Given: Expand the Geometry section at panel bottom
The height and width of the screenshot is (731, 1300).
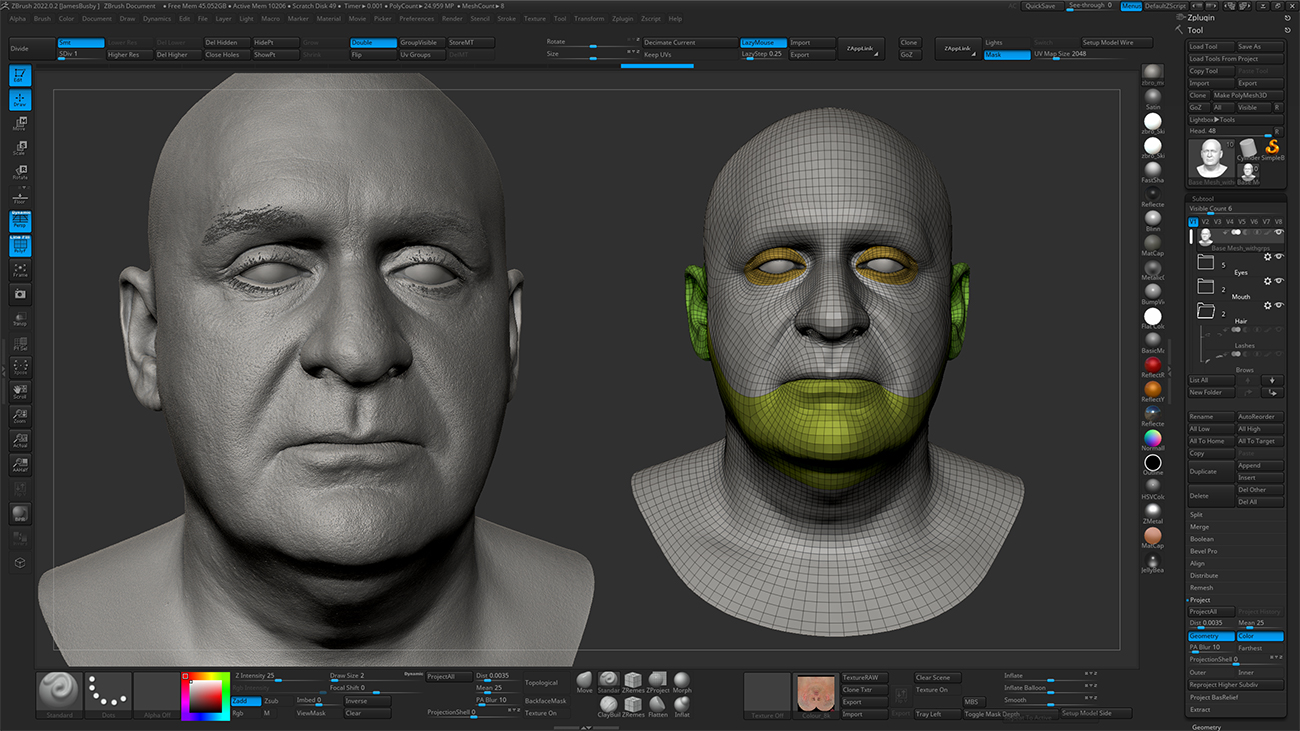Looking at the screenshot, I should [1207, 727].
